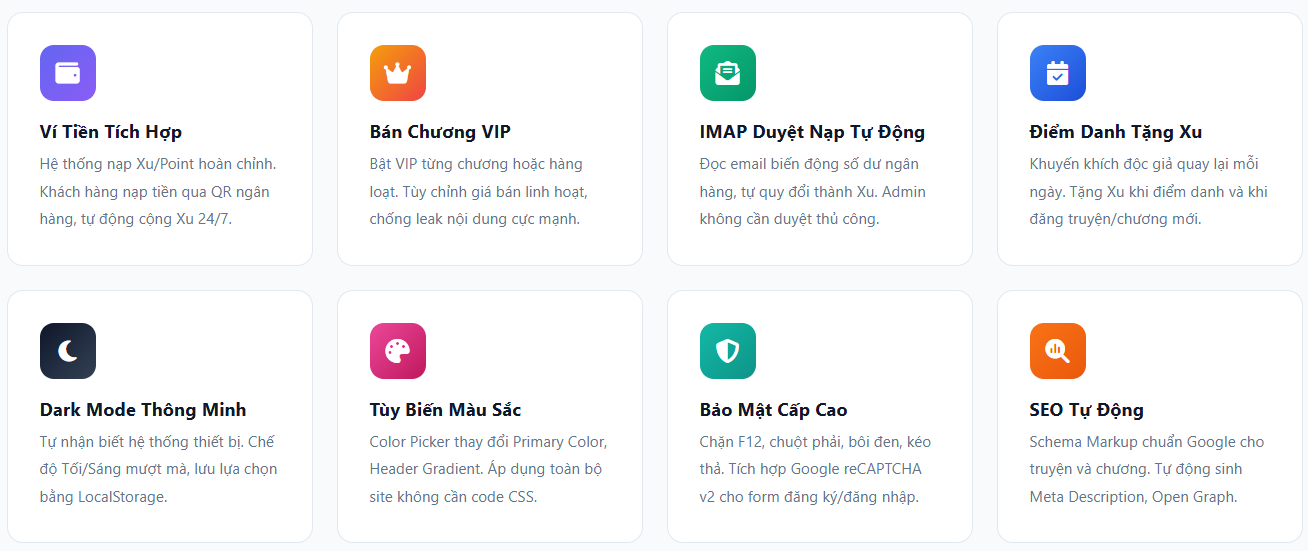Select the Tùy Biến Màu Sắc title

(445, 410)
